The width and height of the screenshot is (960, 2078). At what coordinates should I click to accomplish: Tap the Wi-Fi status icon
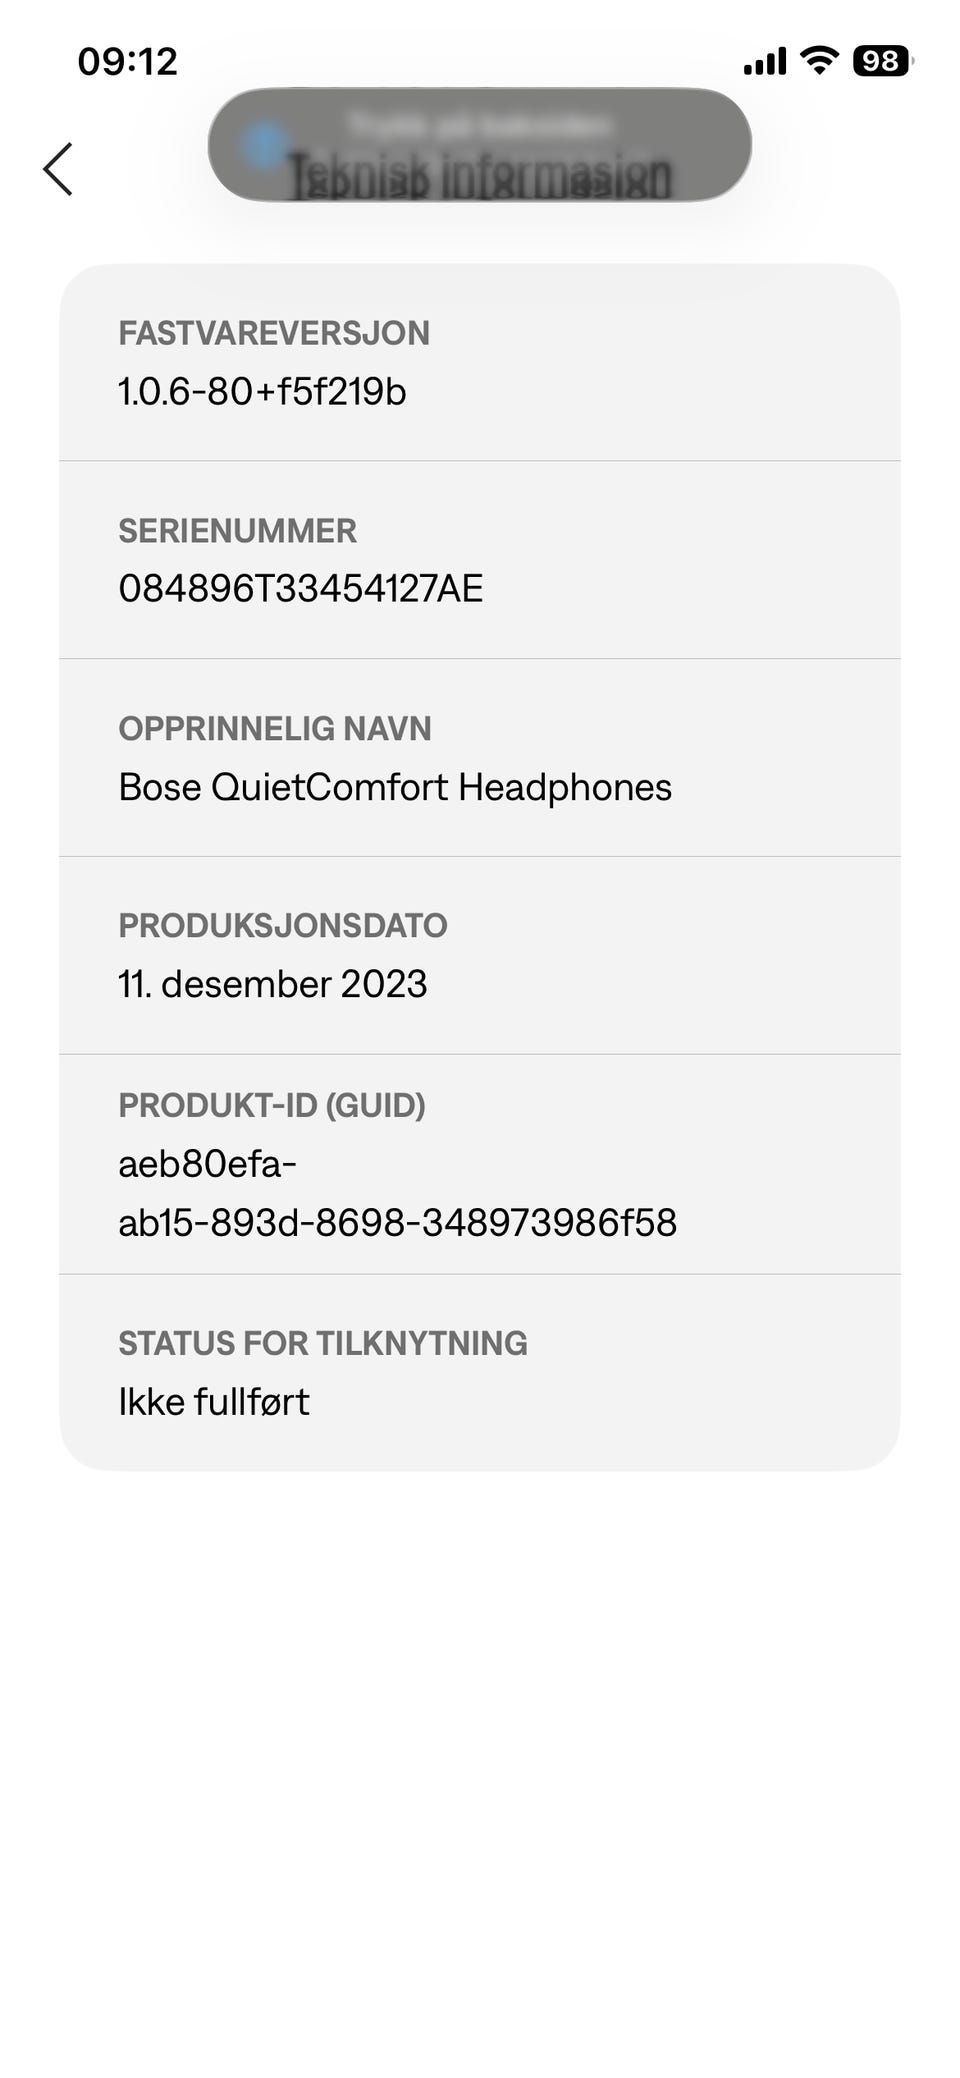pyautogui.click(x=820, y=61)
